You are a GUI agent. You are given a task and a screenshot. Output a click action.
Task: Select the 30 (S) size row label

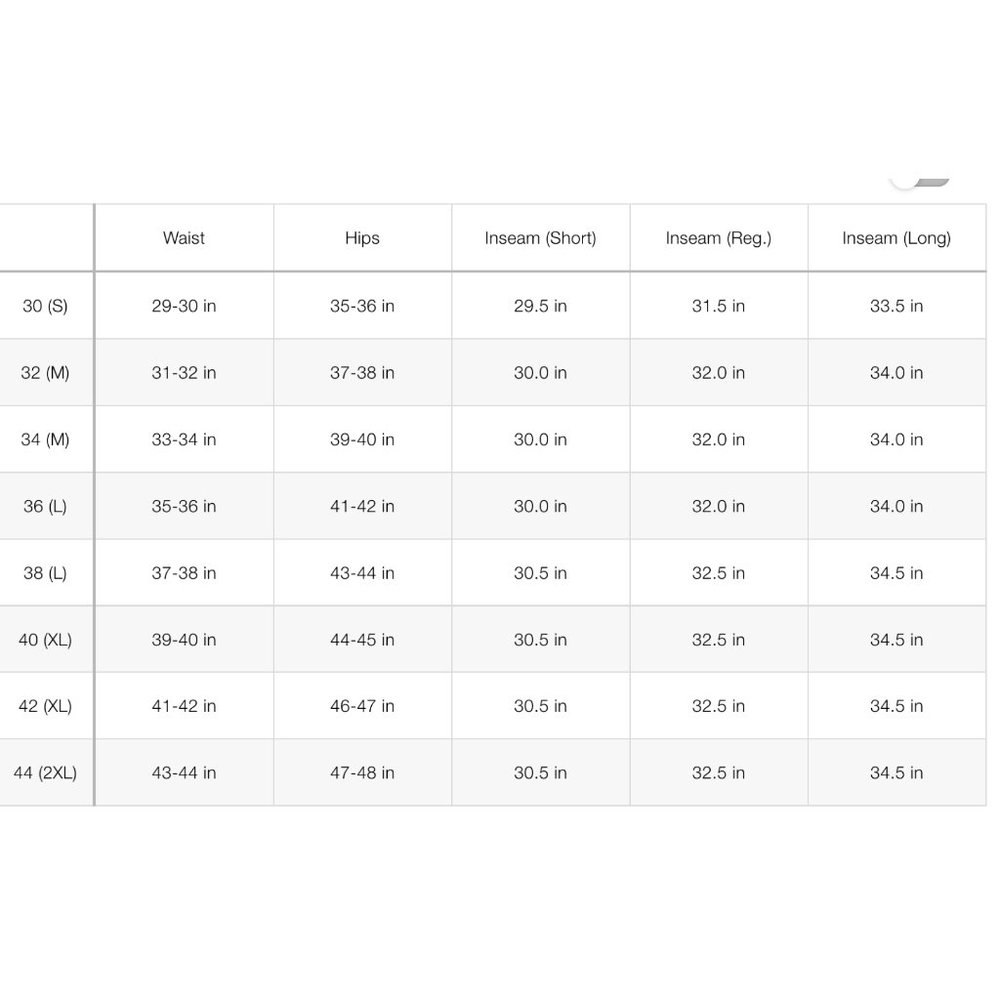(x=45, y=306)
